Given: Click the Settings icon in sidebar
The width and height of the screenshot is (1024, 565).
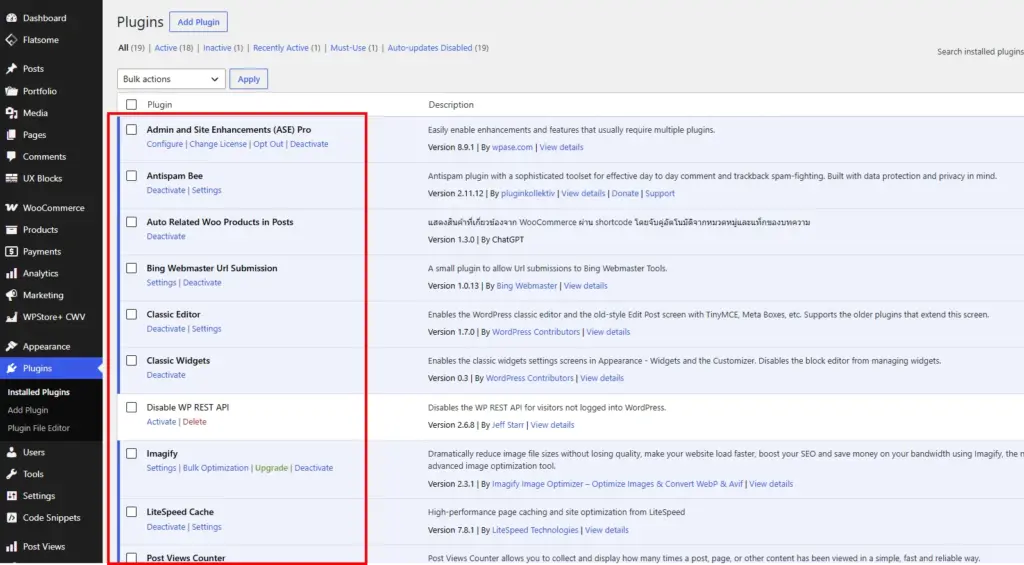Looking at the screenshot, I should [x=12, y=496].
